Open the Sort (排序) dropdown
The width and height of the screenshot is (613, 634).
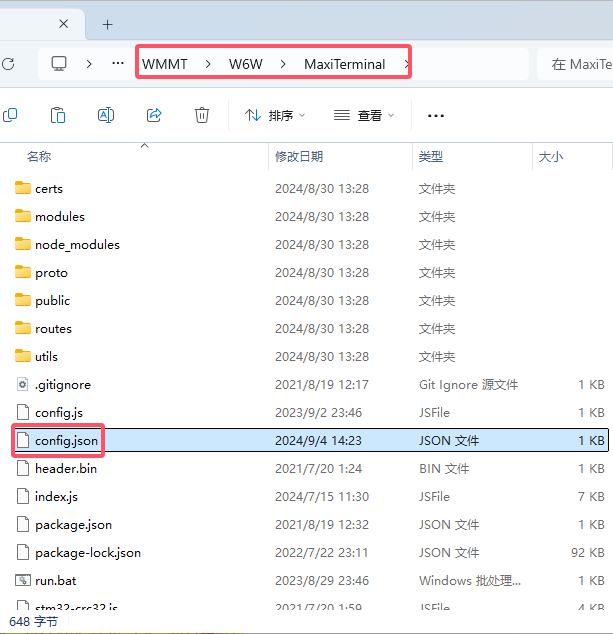point(275,116)
